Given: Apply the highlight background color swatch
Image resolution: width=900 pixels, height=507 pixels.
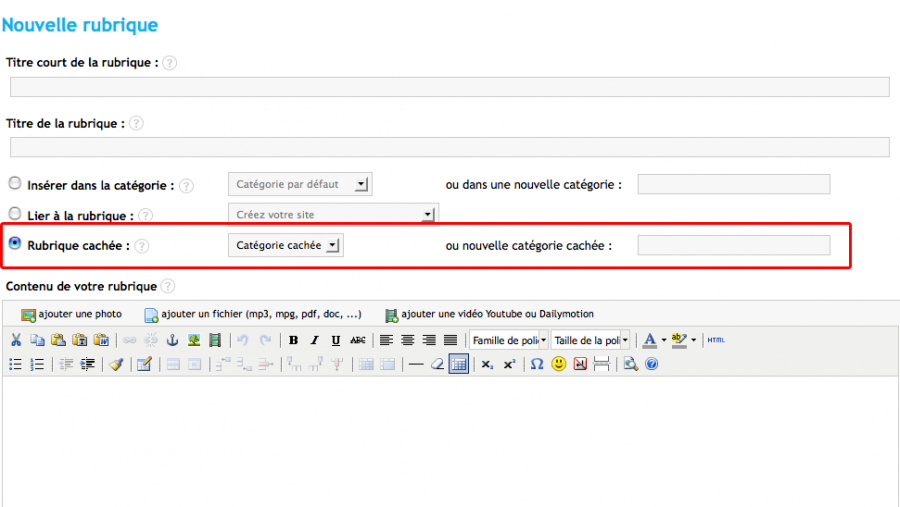Looking at the screenshot, I should pyautogui.click(x=679, y=340).
